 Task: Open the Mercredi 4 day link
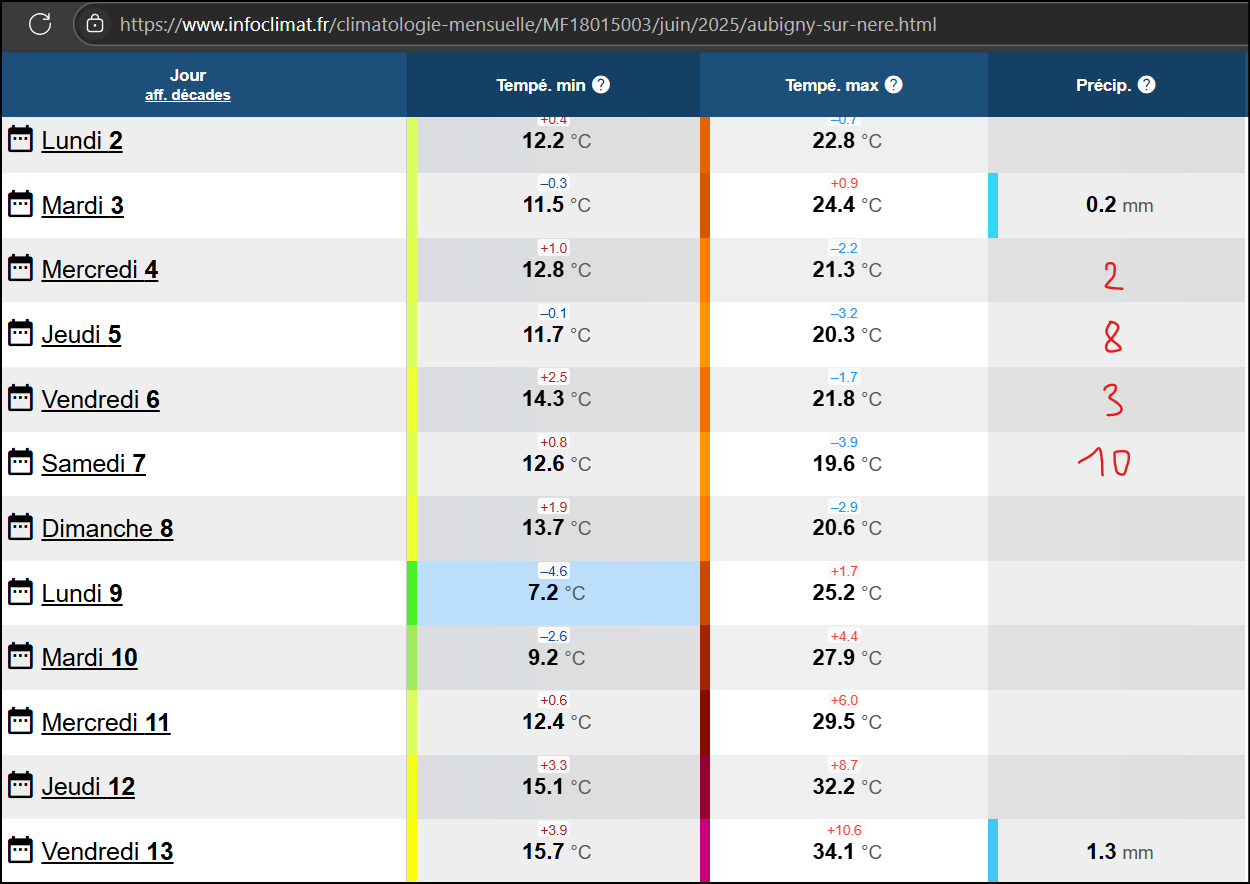point(100,269)
